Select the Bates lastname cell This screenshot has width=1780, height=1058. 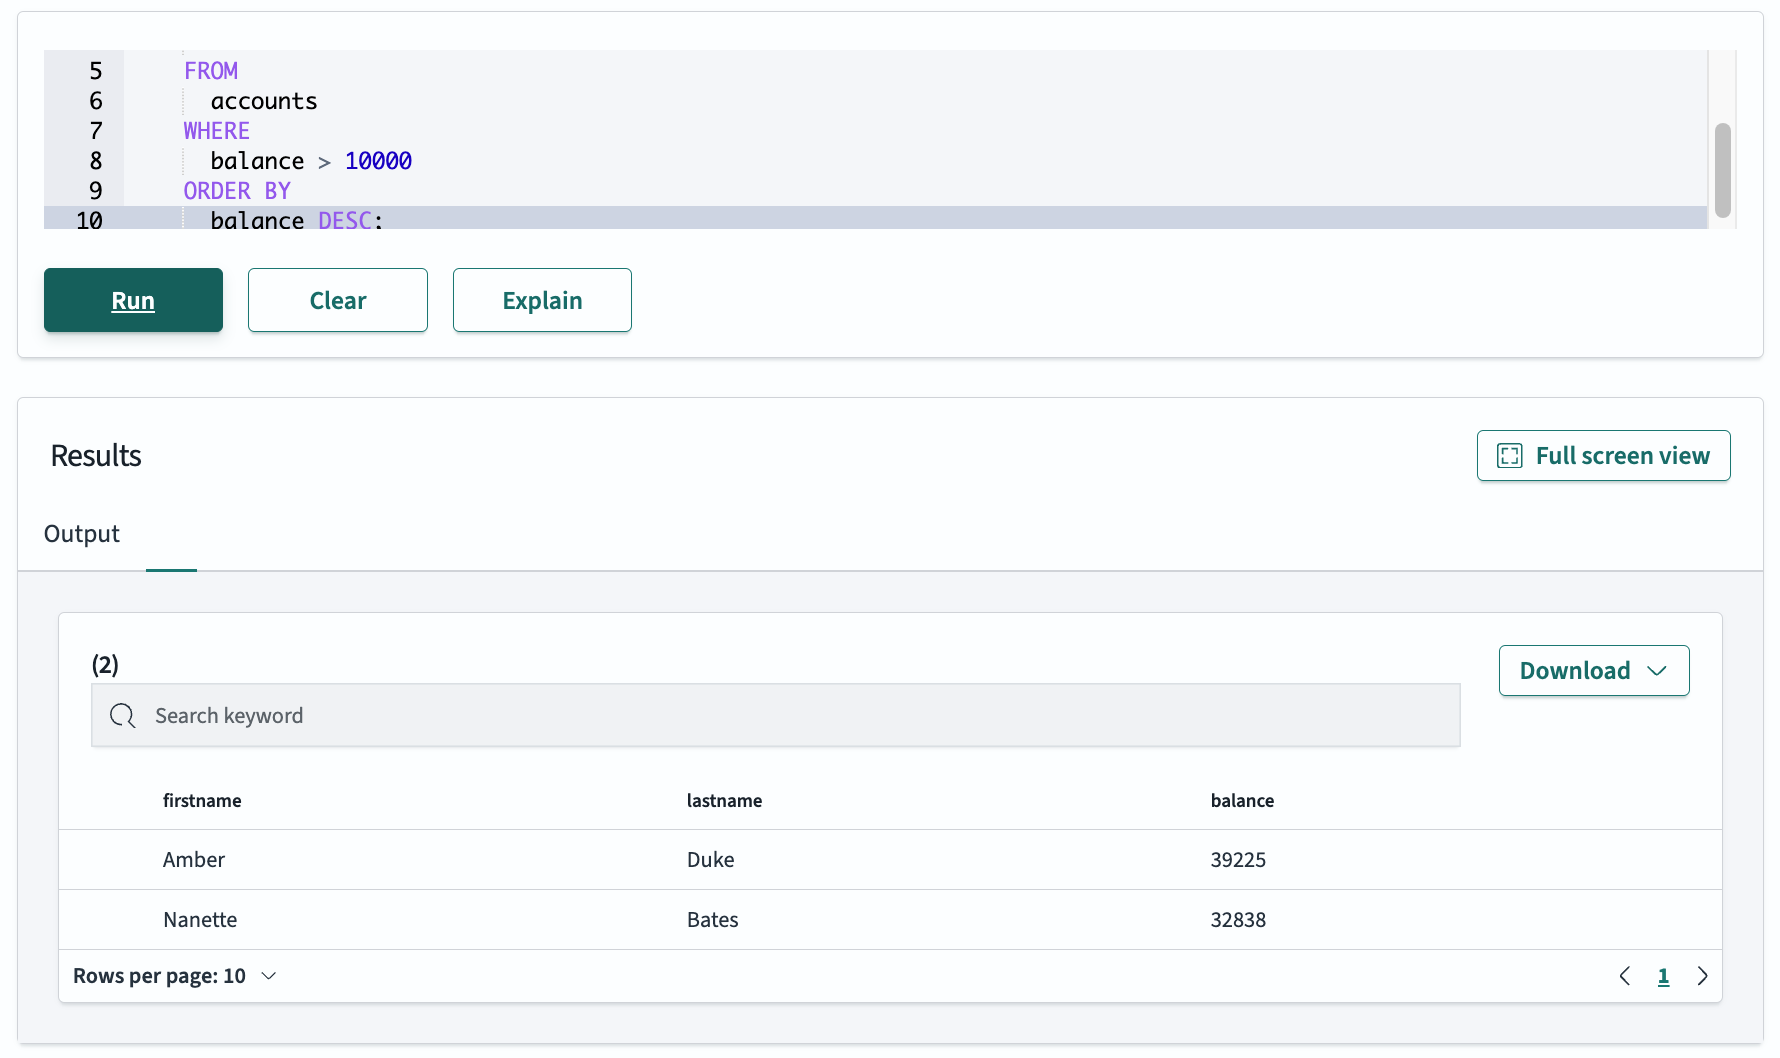(x=713, y=920)
